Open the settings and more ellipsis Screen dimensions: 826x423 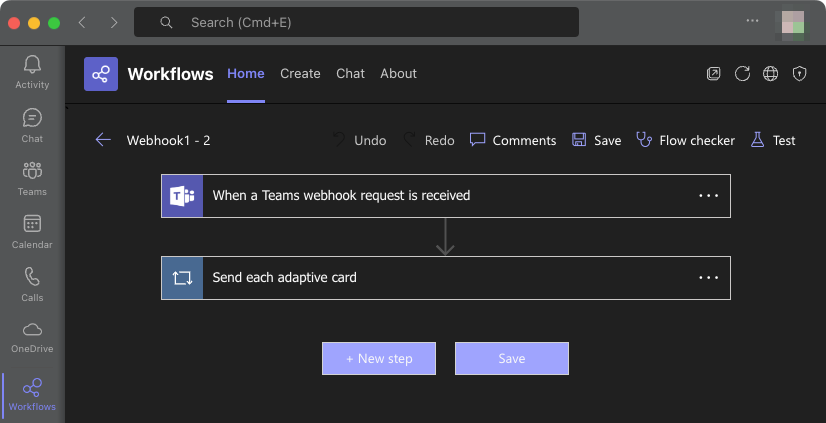click(752, 21)
